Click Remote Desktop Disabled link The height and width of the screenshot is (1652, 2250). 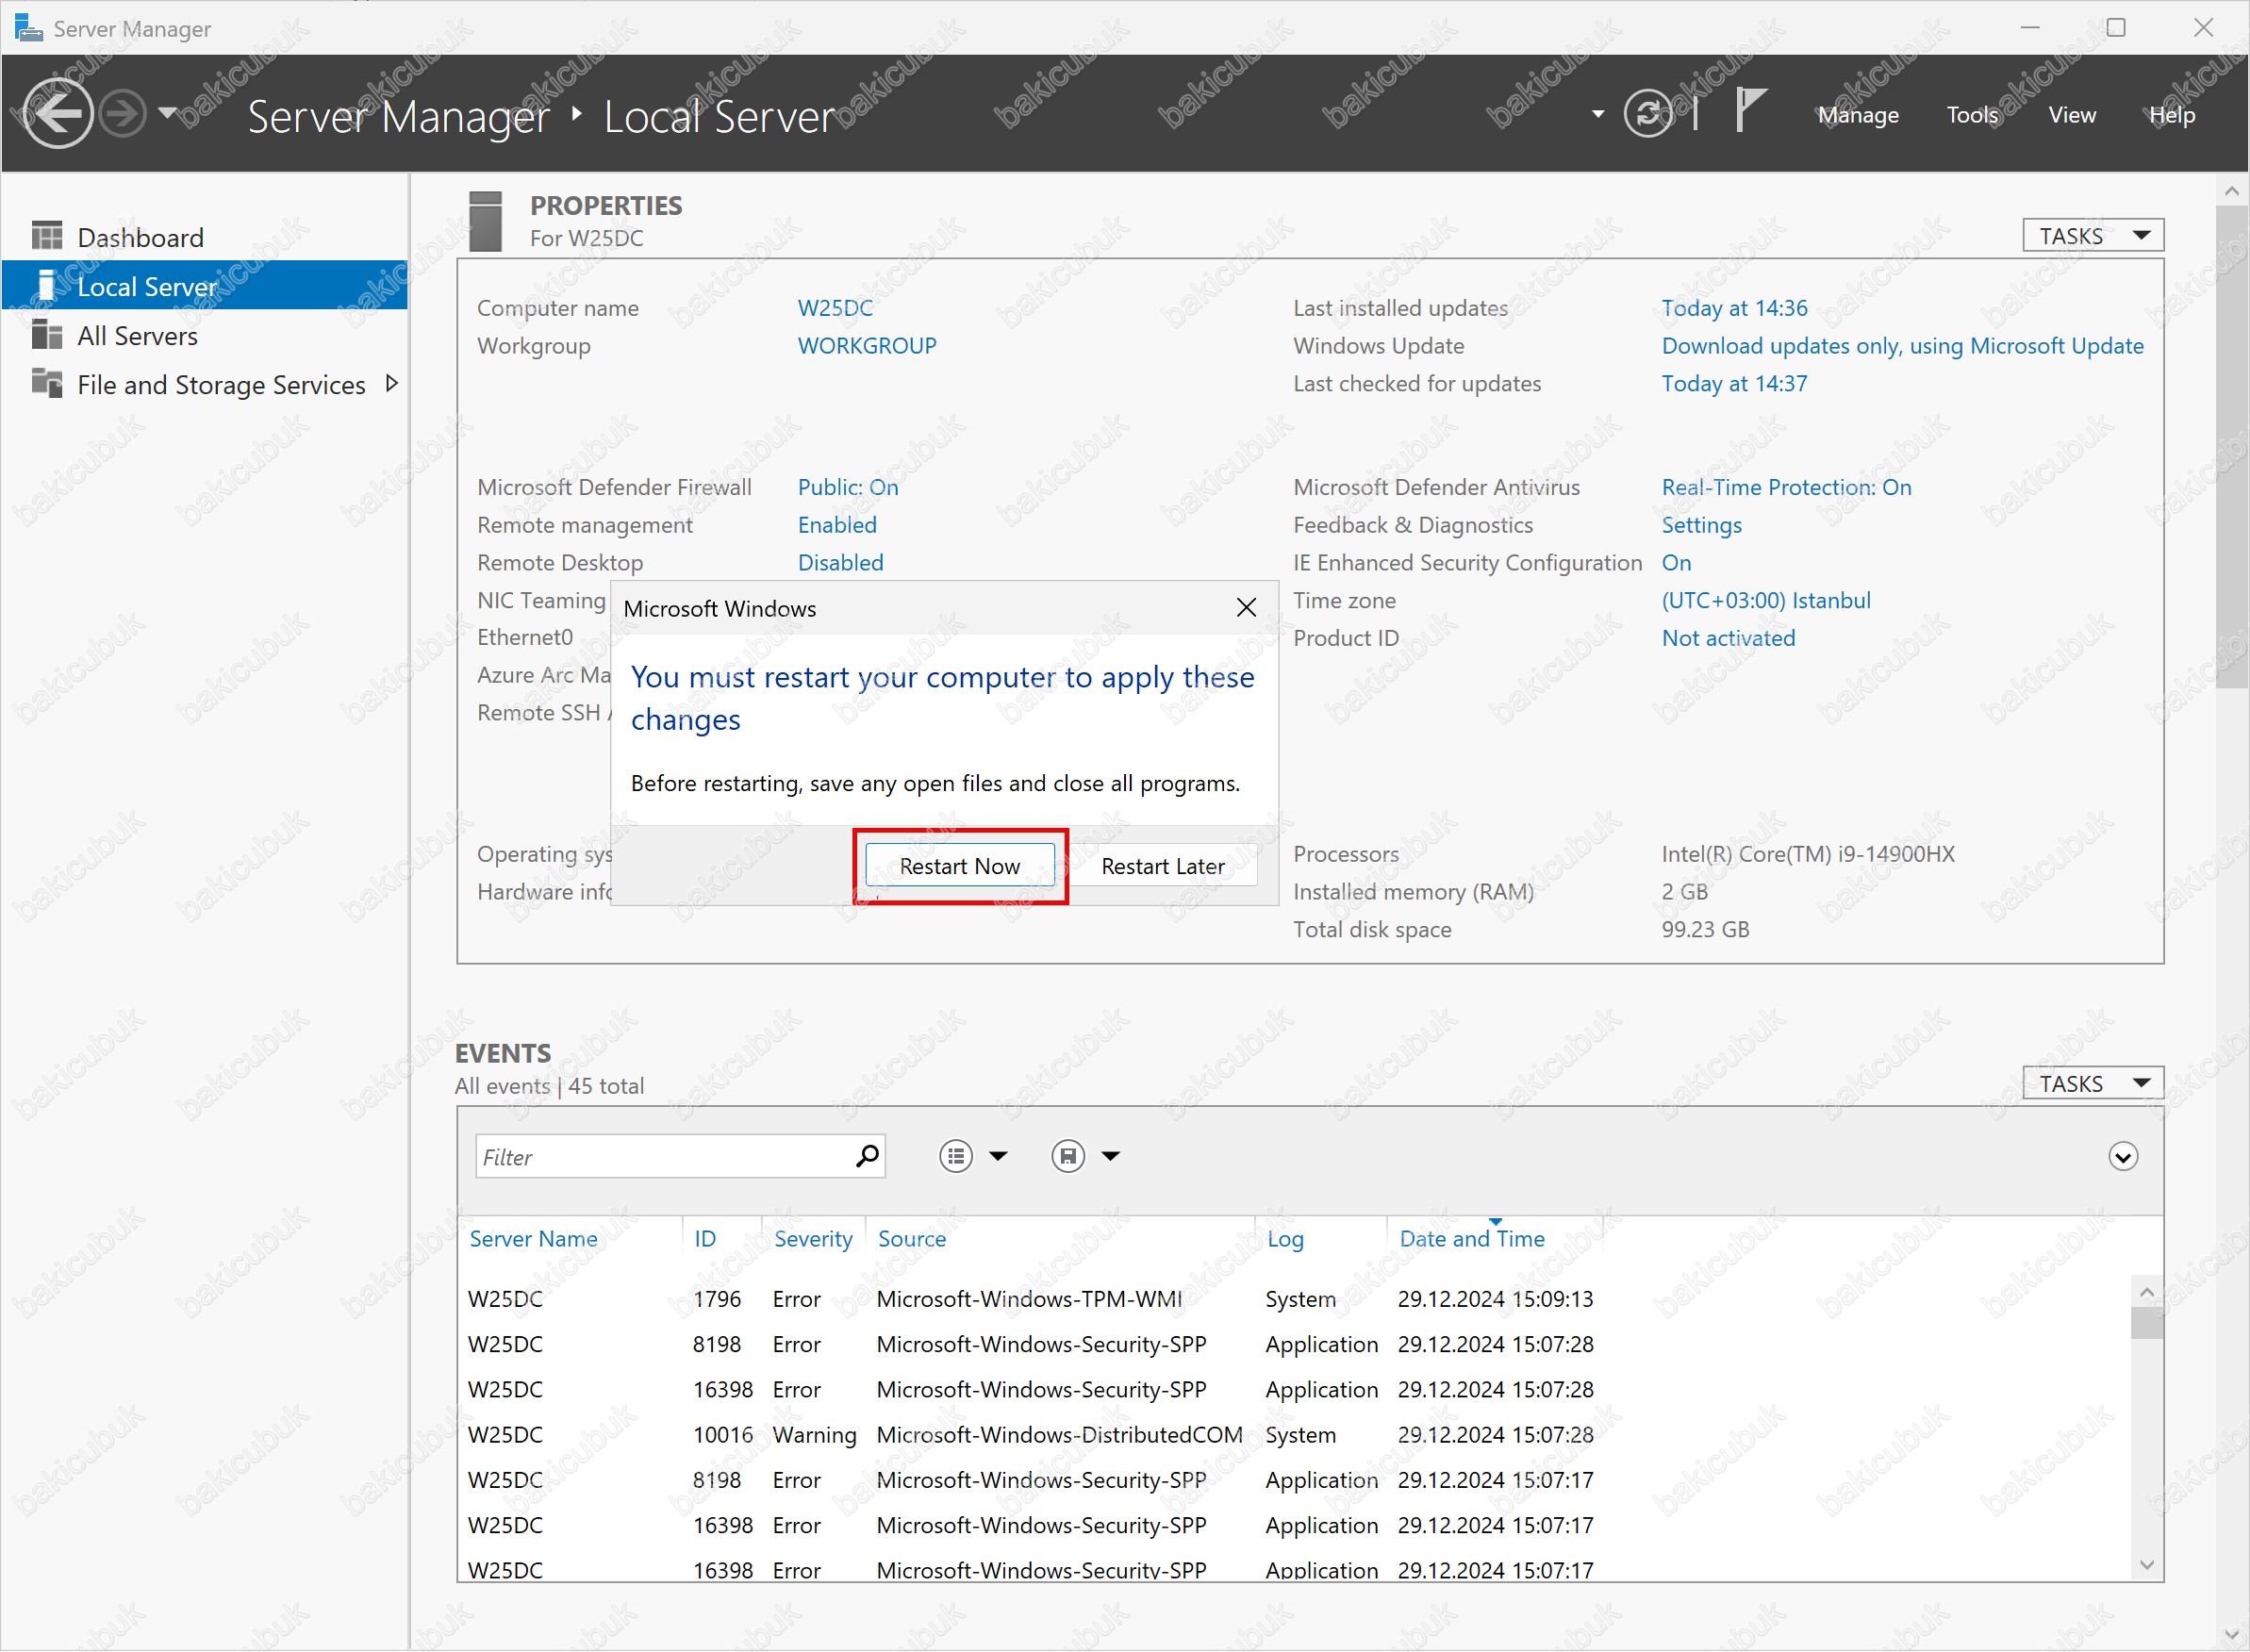coord(840,563)
